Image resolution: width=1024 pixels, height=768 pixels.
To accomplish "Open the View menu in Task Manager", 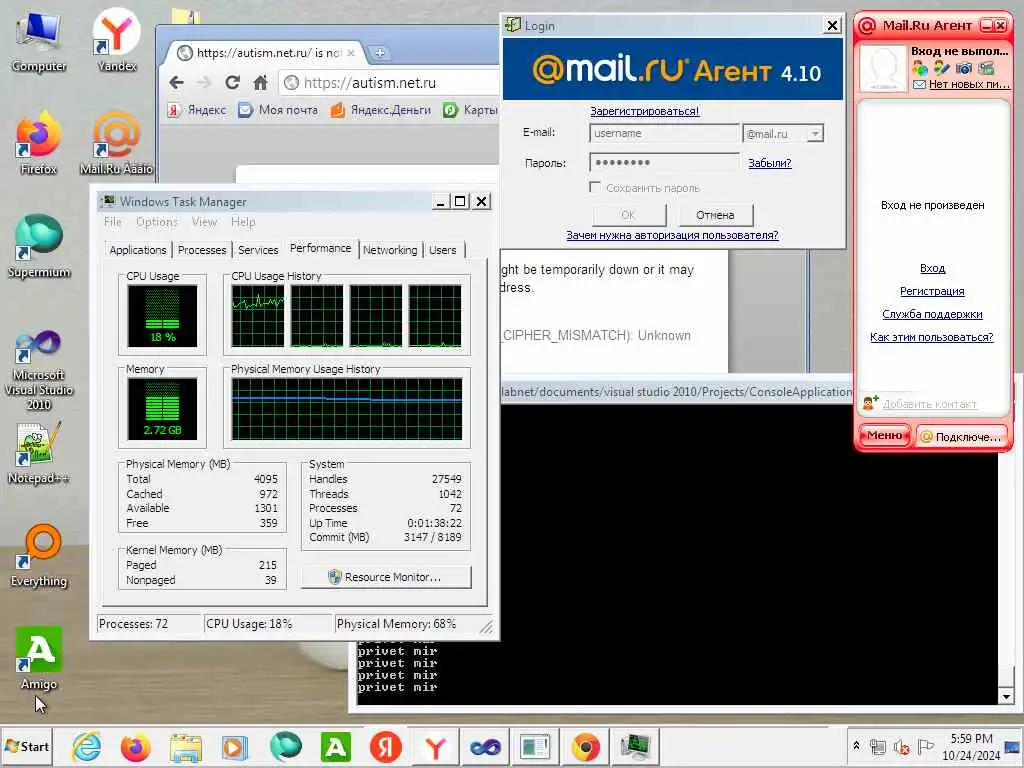I will [x=204, y=222].
